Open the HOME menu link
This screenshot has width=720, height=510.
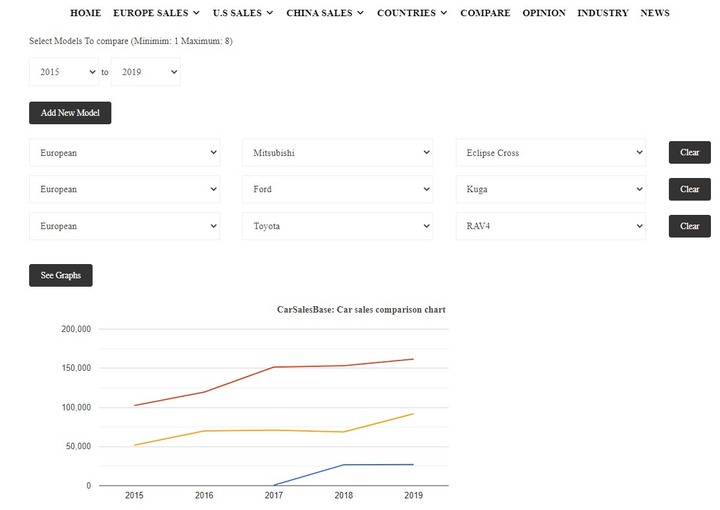pos(85,13)
